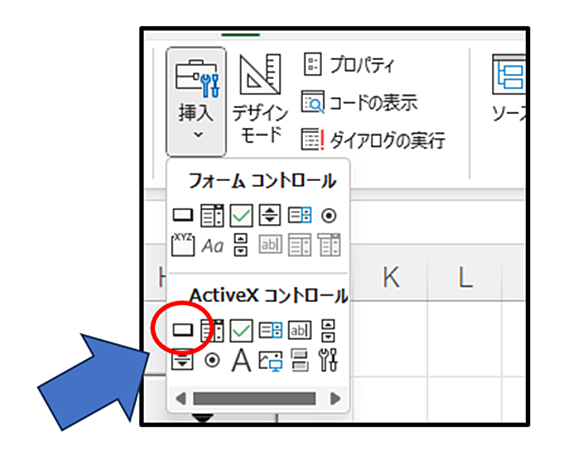586x459 pixels.
Task: Insert an ActiveX list box
Action: 270,330
